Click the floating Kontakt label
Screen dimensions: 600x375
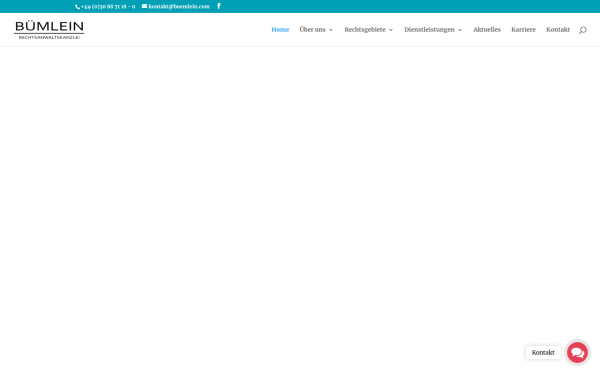coord(543,352)
